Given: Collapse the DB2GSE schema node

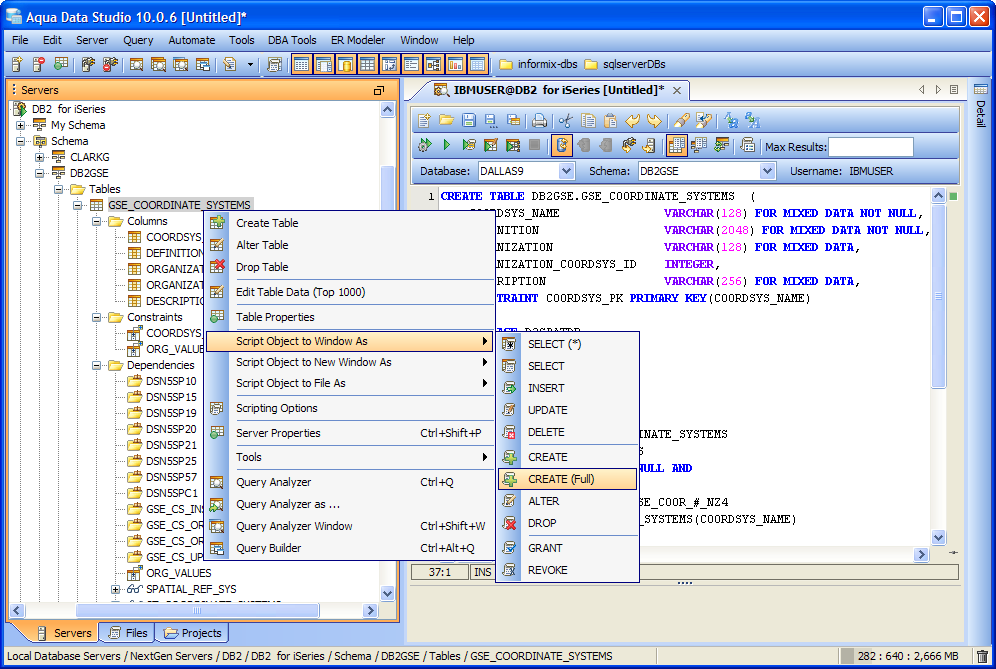Looking at the screenshot, I should [40, 173].
